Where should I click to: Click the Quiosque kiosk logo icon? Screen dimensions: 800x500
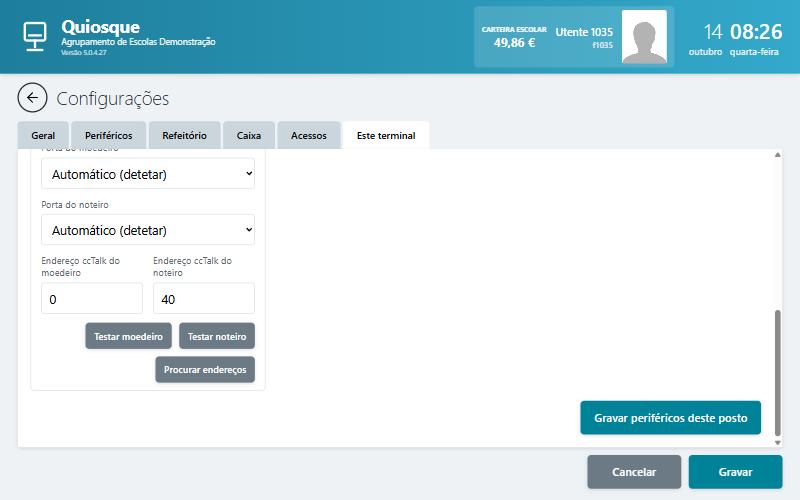click(35, 36)
